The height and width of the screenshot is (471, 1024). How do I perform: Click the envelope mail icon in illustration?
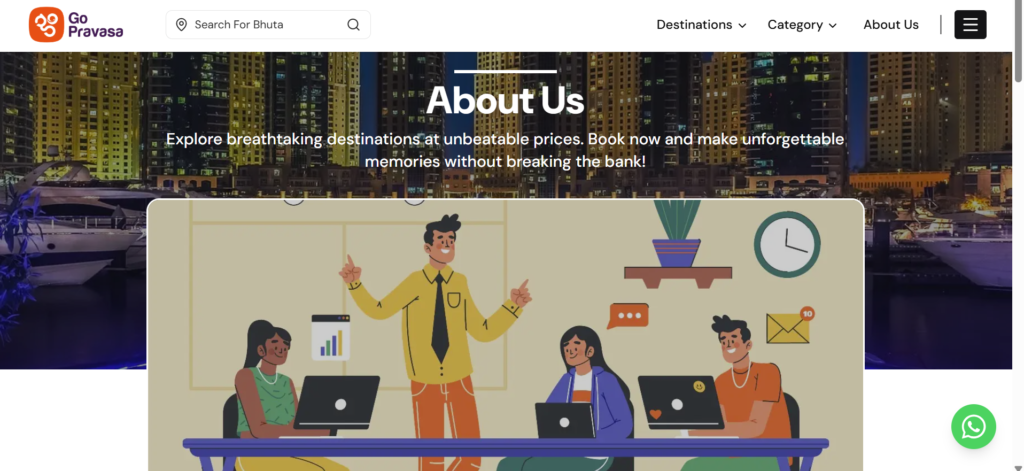[789, 326]
